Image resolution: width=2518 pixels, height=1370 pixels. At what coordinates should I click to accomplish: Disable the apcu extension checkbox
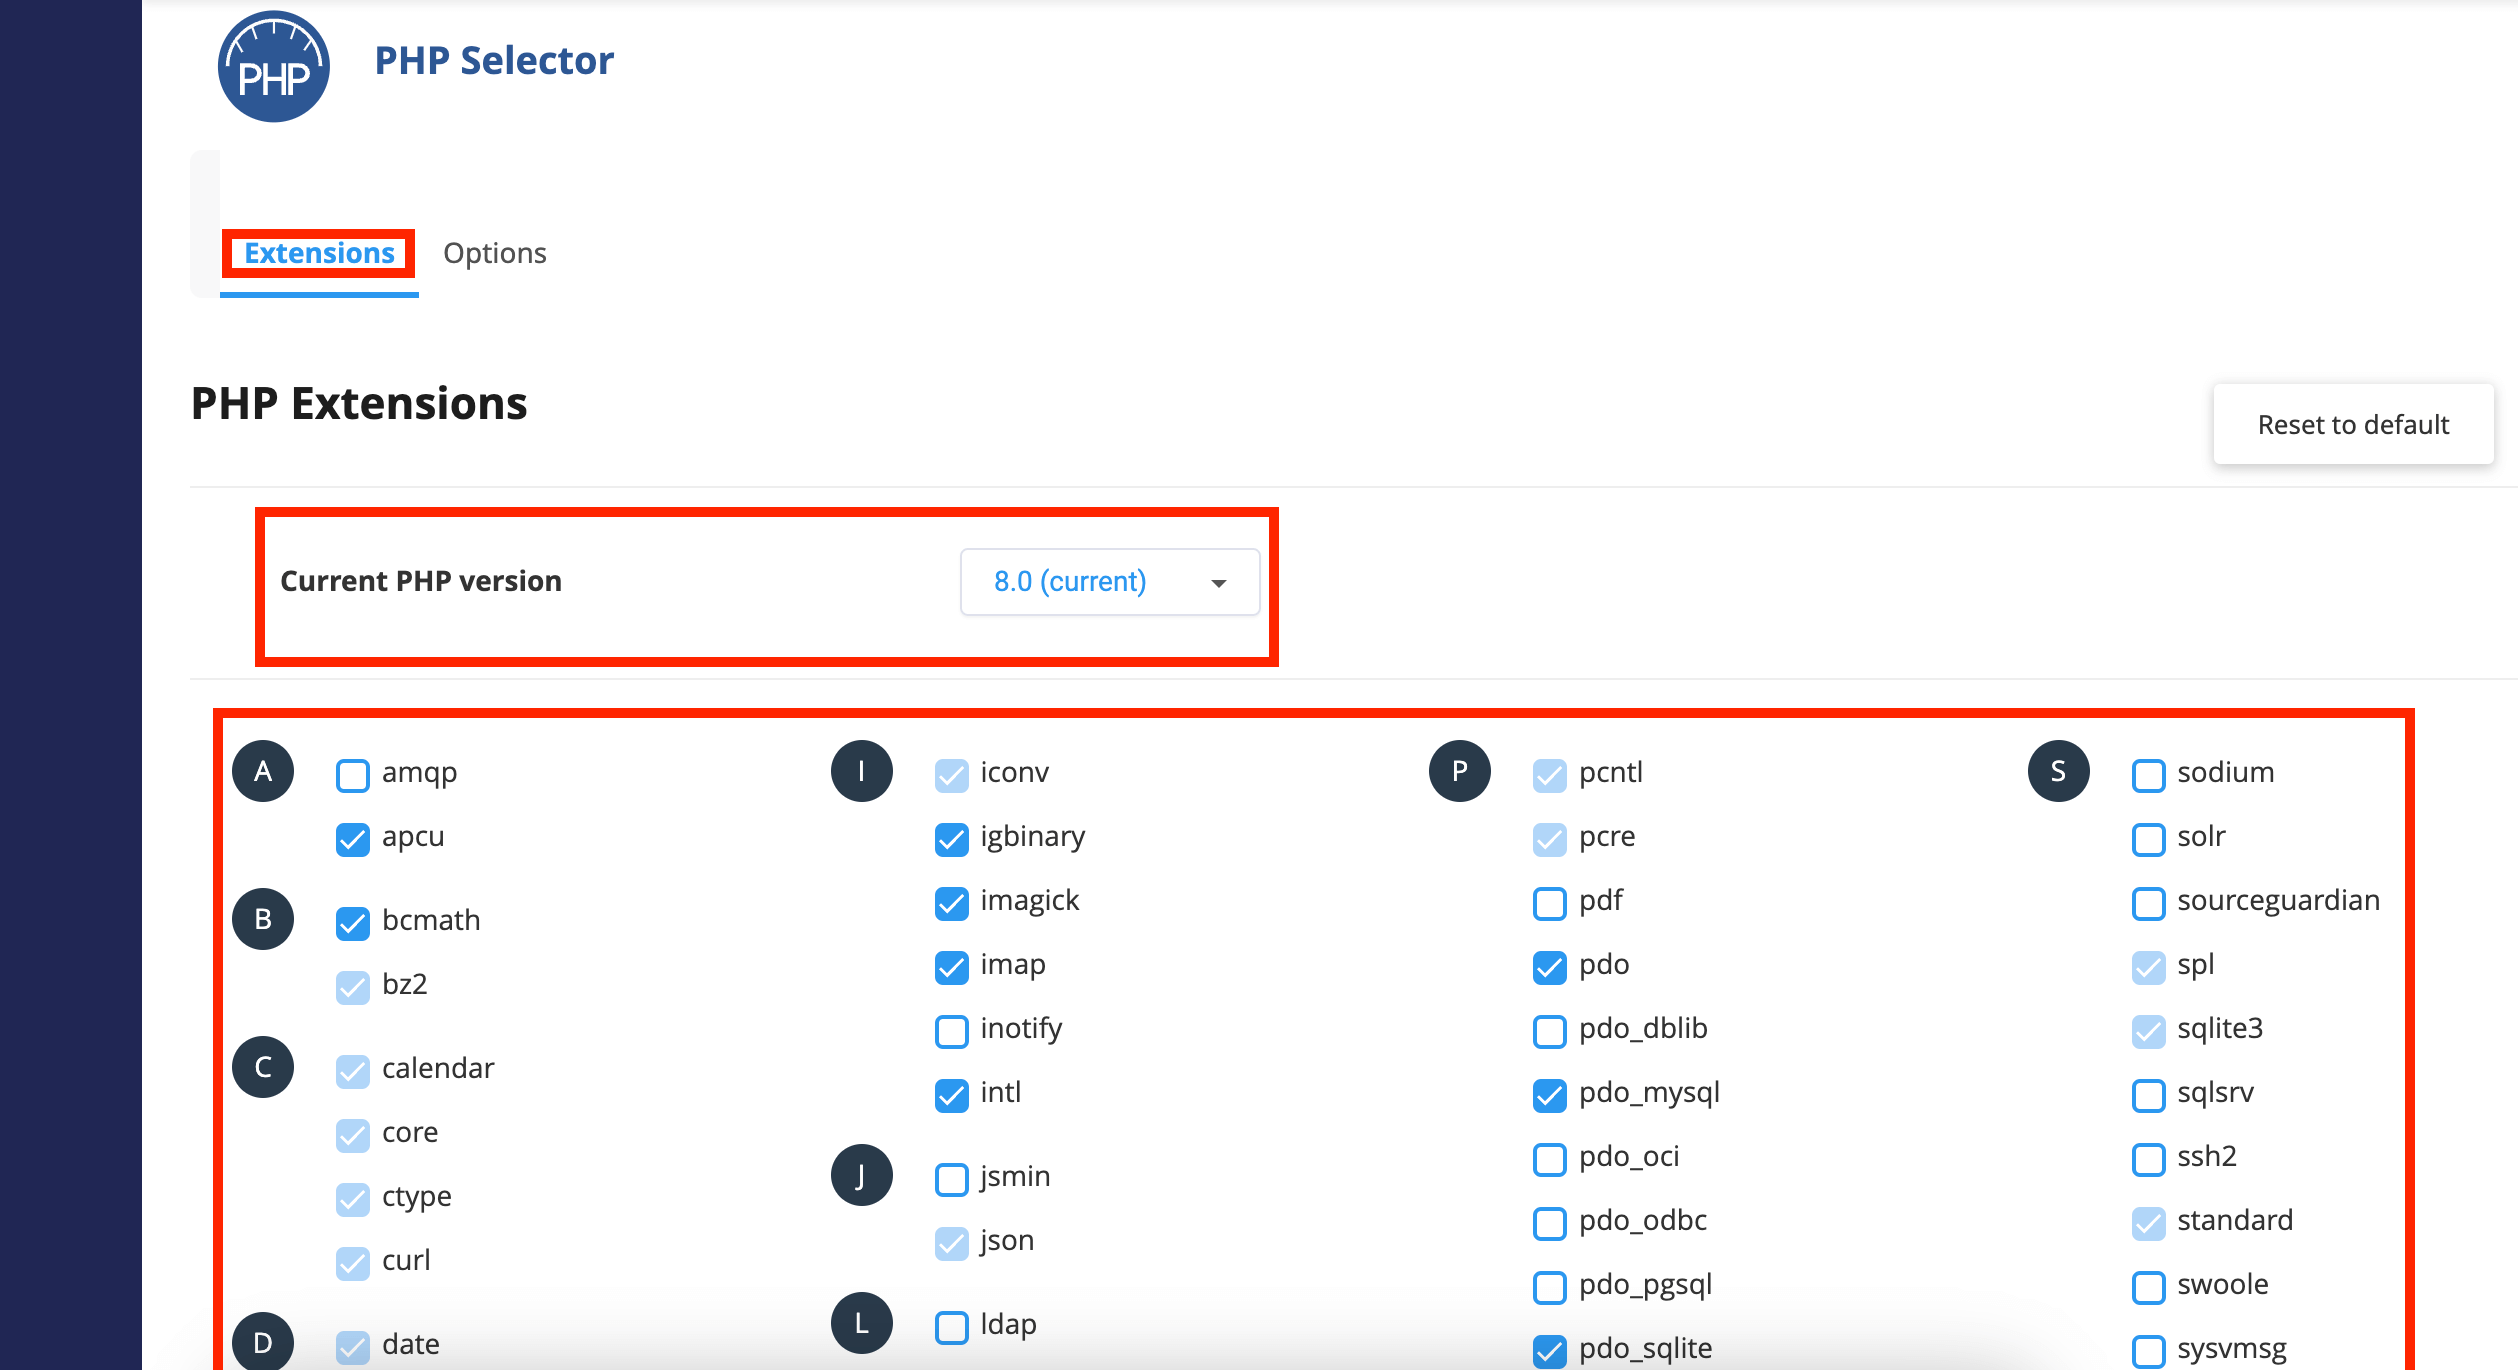tap(353, 839)
